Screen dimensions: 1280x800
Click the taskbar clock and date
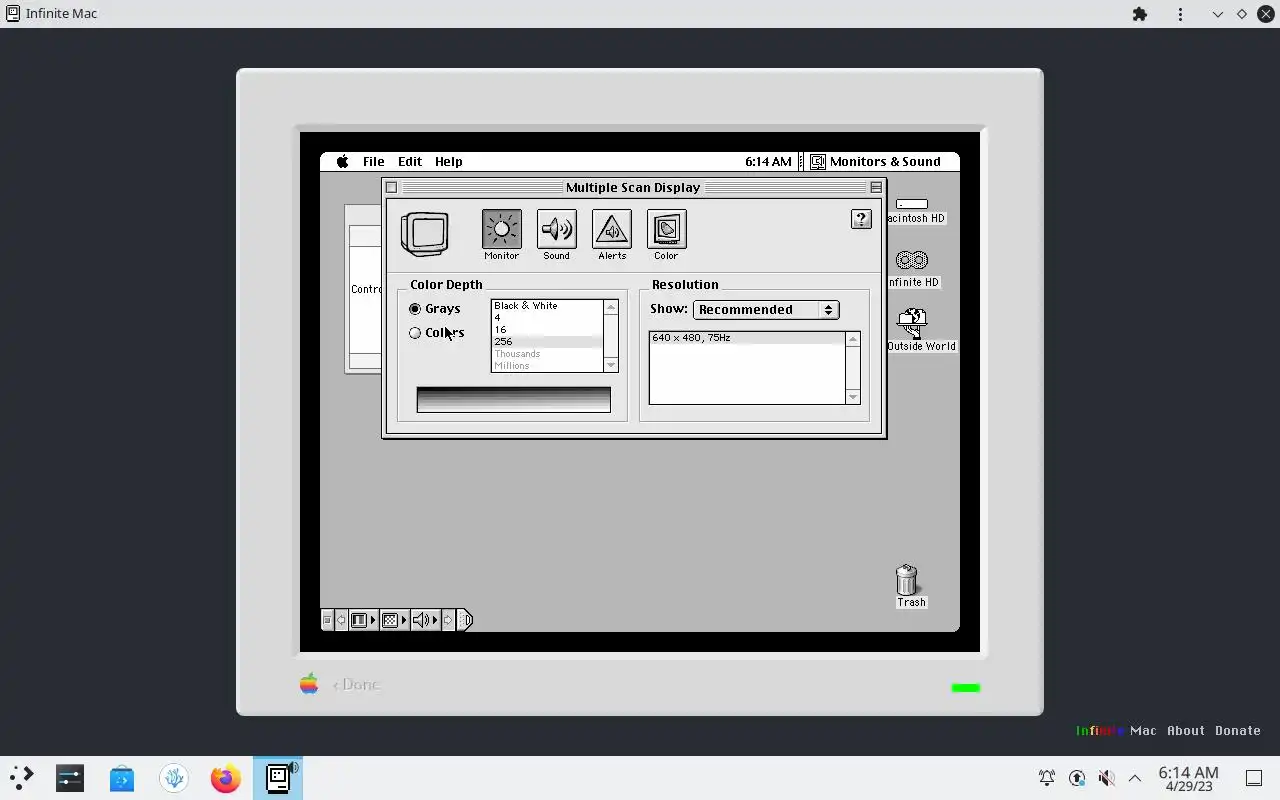coord(1189,778)
